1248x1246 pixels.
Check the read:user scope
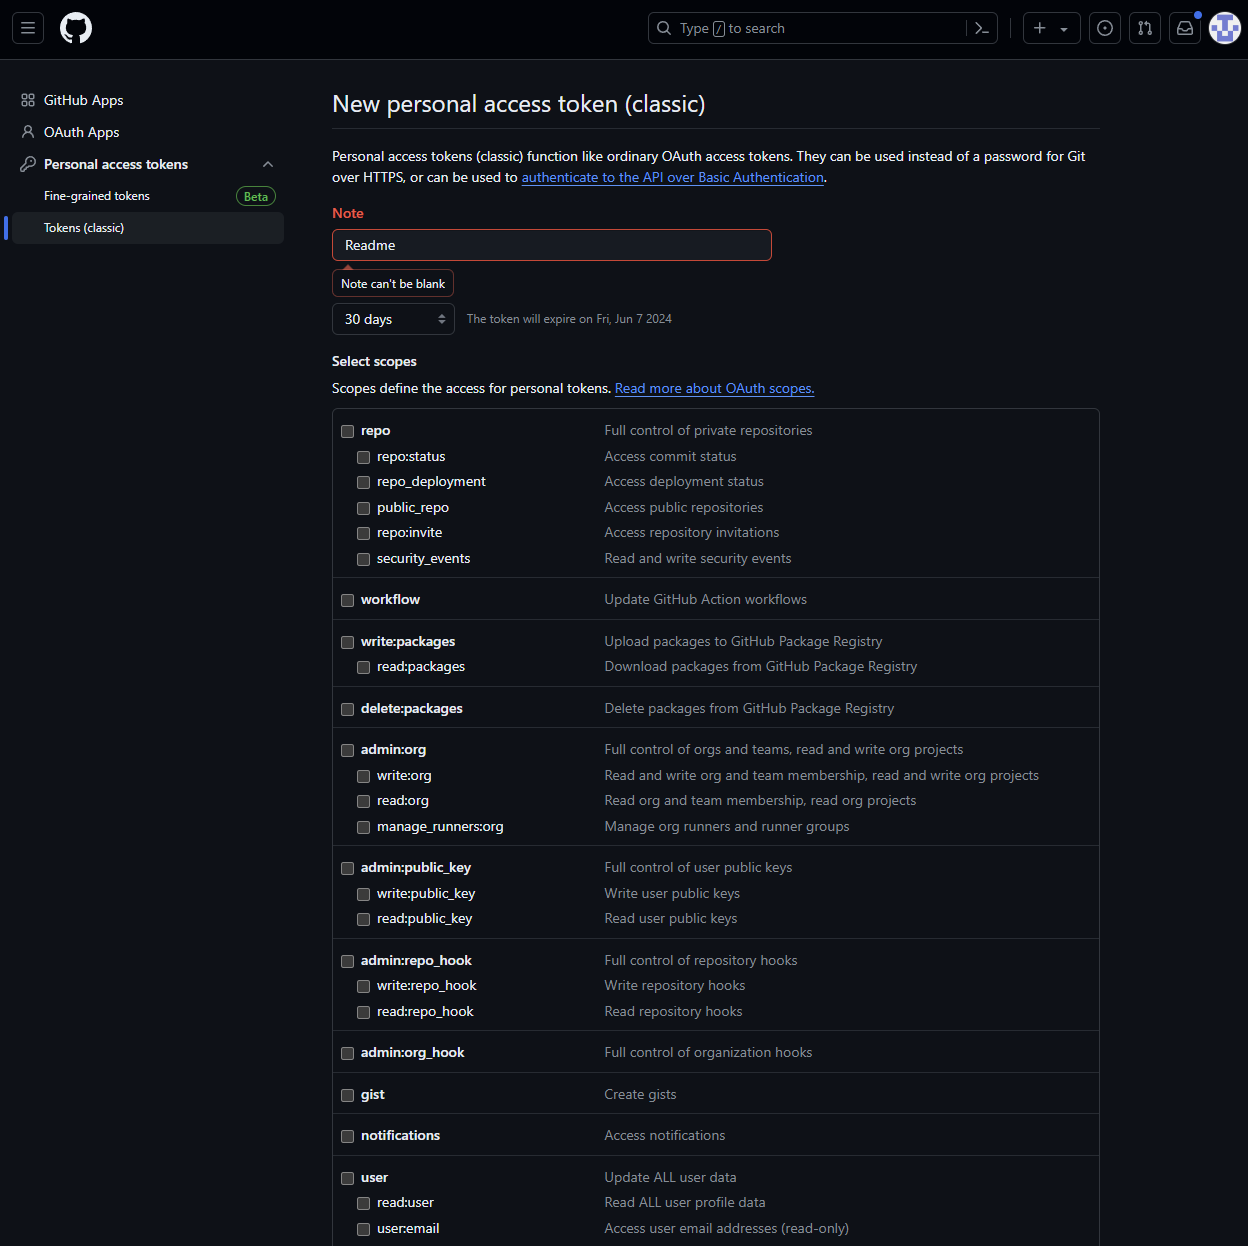click(x=364, y=1203)
